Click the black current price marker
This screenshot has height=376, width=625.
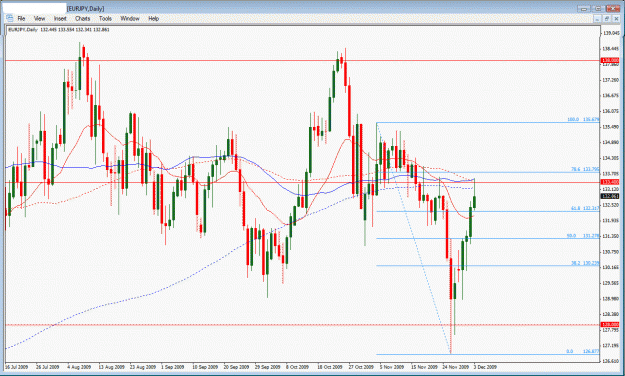tap(610, 196)
